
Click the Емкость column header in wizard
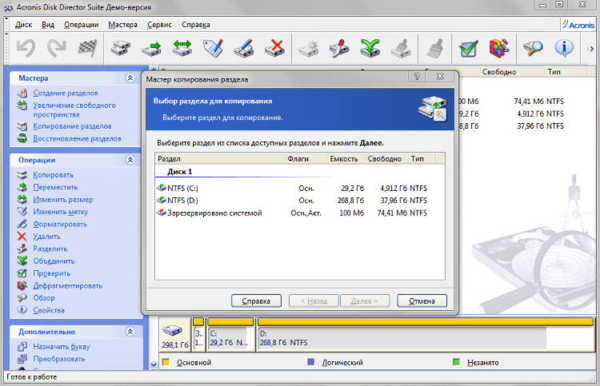coord(344,159)
